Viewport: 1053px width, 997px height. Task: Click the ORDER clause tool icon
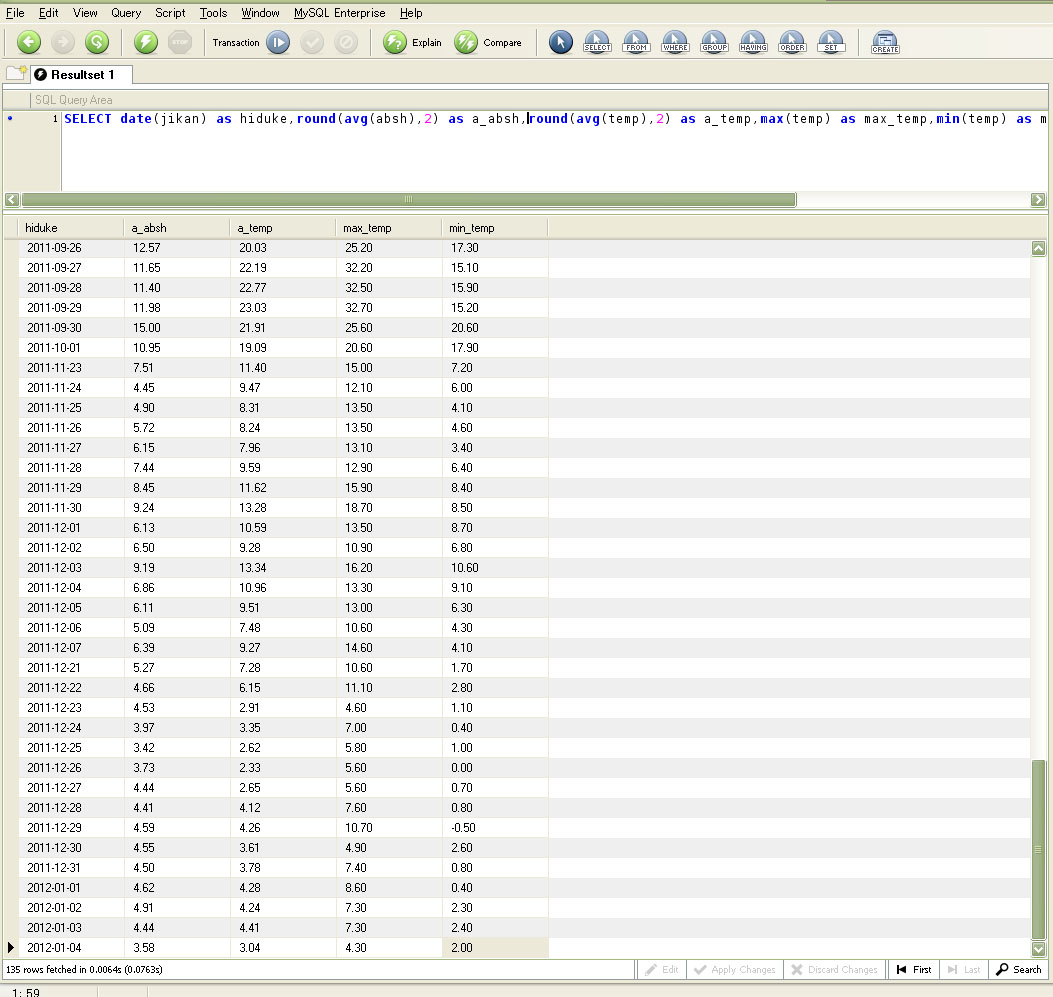(792, 42)
